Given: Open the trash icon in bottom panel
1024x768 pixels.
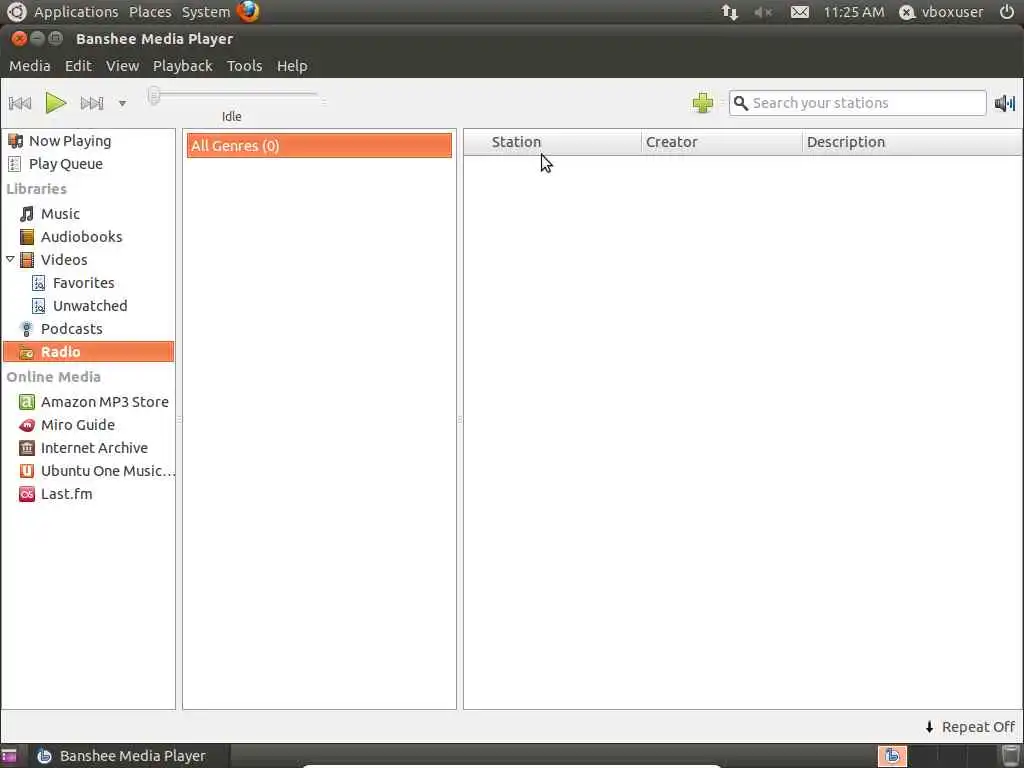Looking at the screenshot, I should pos(1010,756).
